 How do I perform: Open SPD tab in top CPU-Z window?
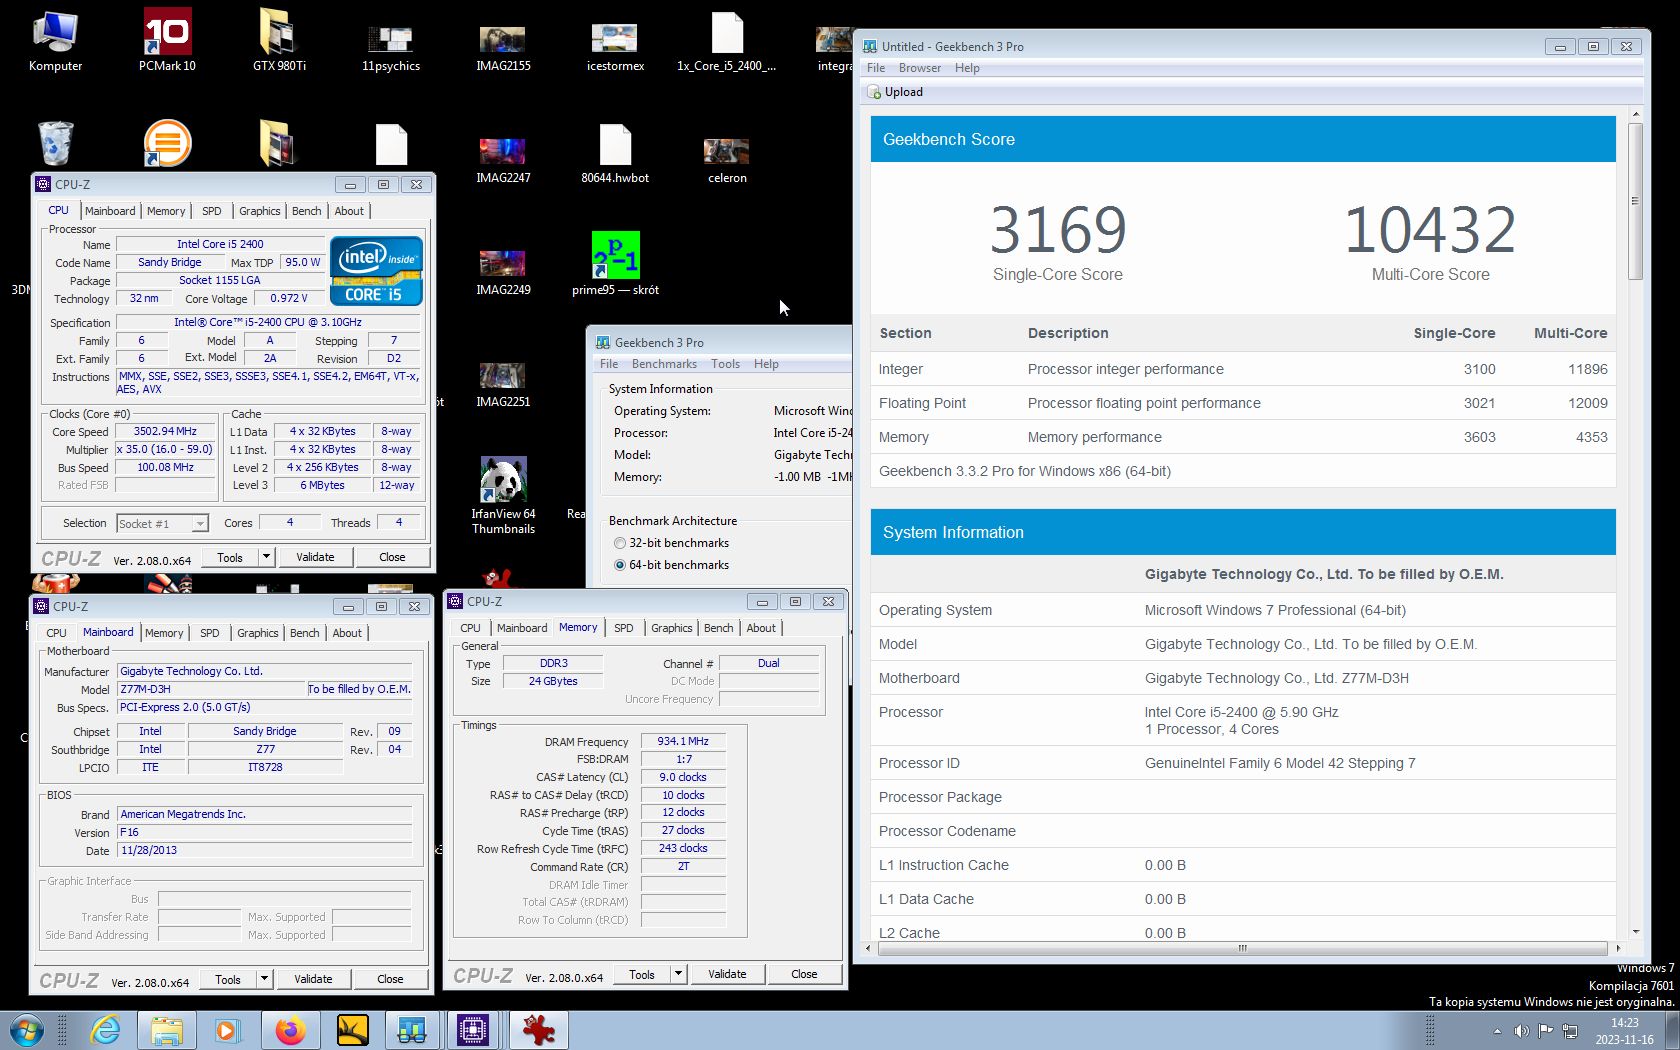tap(212, 211)
